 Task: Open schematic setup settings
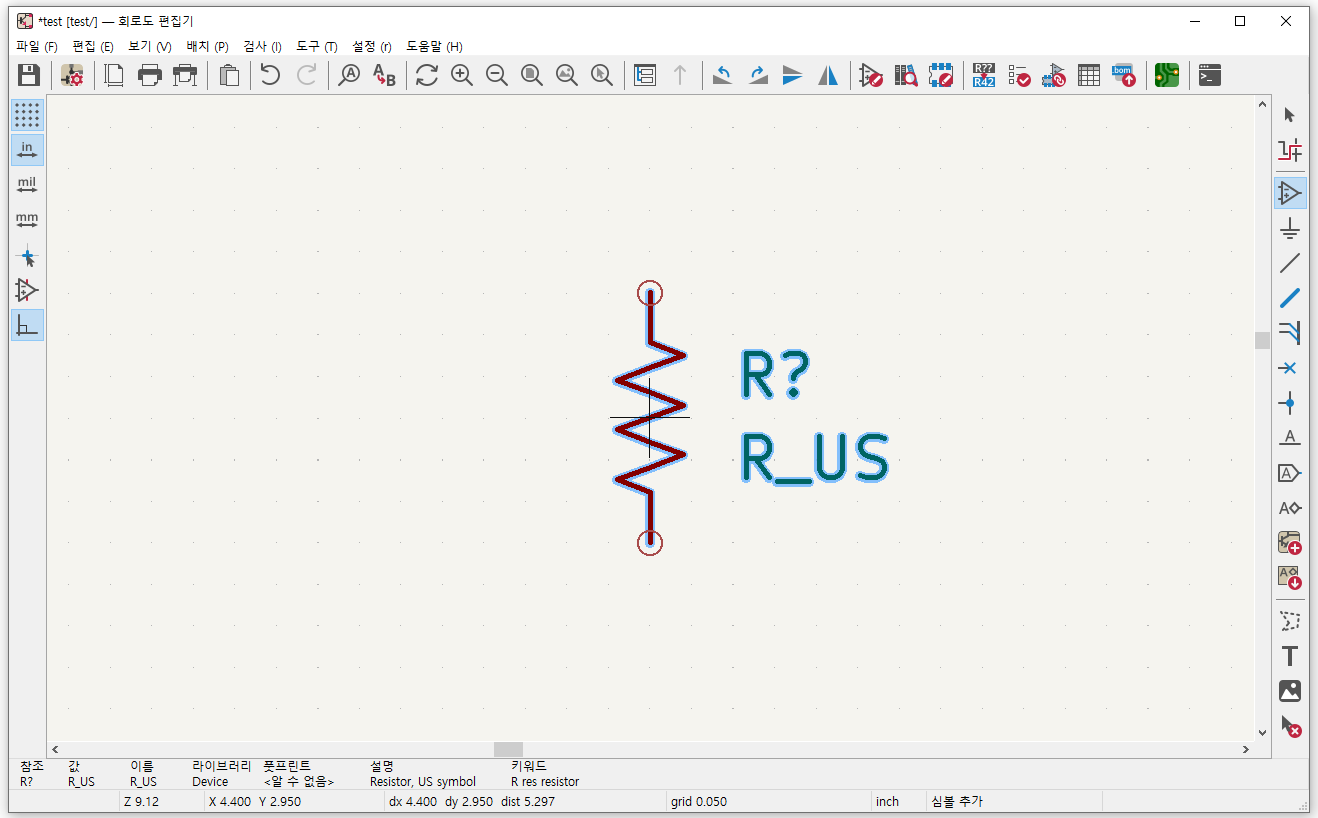[x=72, y=75]
